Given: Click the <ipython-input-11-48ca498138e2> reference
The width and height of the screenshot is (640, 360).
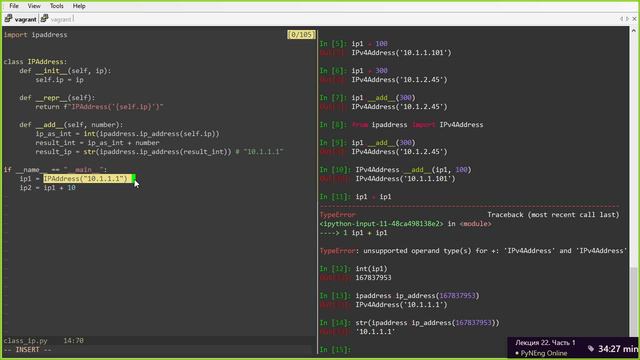Looking at the screenshot, I should 381,224.
